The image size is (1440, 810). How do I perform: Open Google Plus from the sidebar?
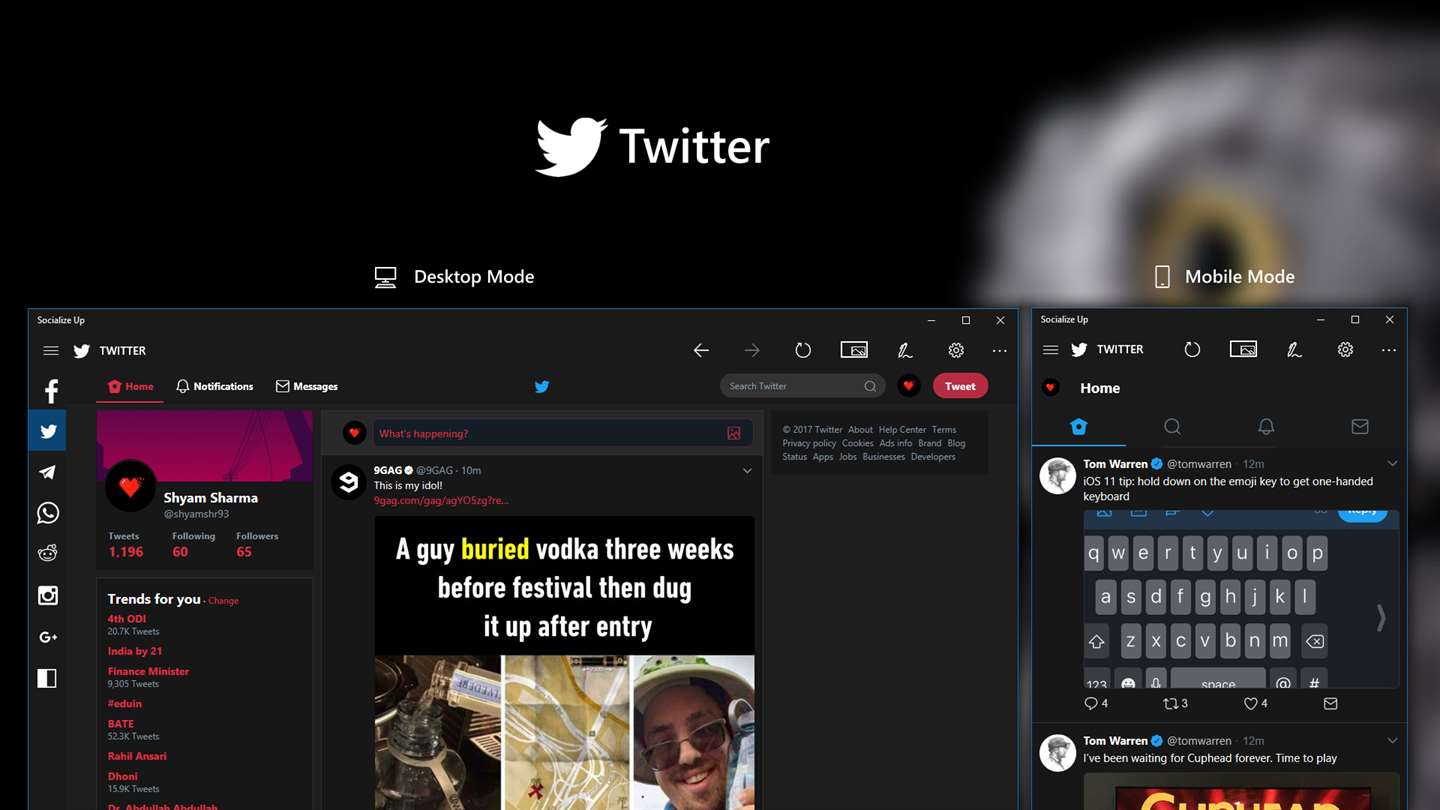(47, 637)
